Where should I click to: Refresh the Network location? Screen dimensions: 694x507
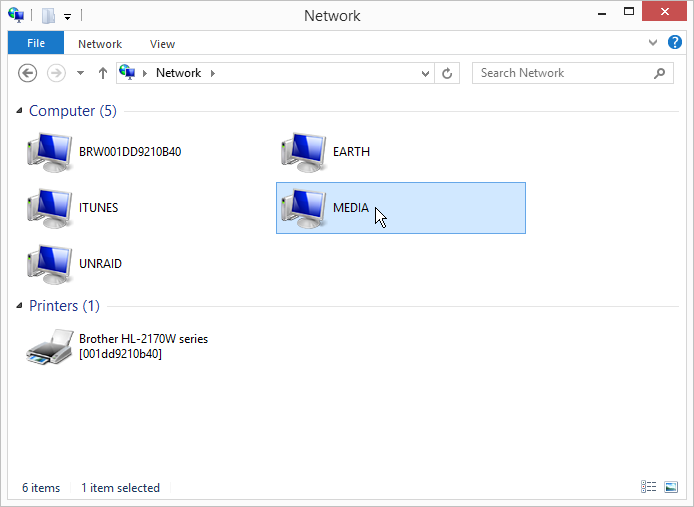447,73
